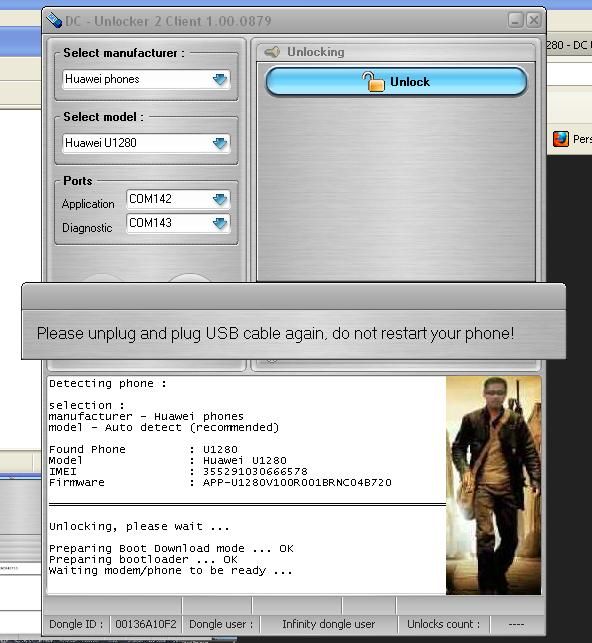Viewport: 592px width, 643px height.
Task: Click the open padlock icon on Unlock
Action: click(373, 82)
